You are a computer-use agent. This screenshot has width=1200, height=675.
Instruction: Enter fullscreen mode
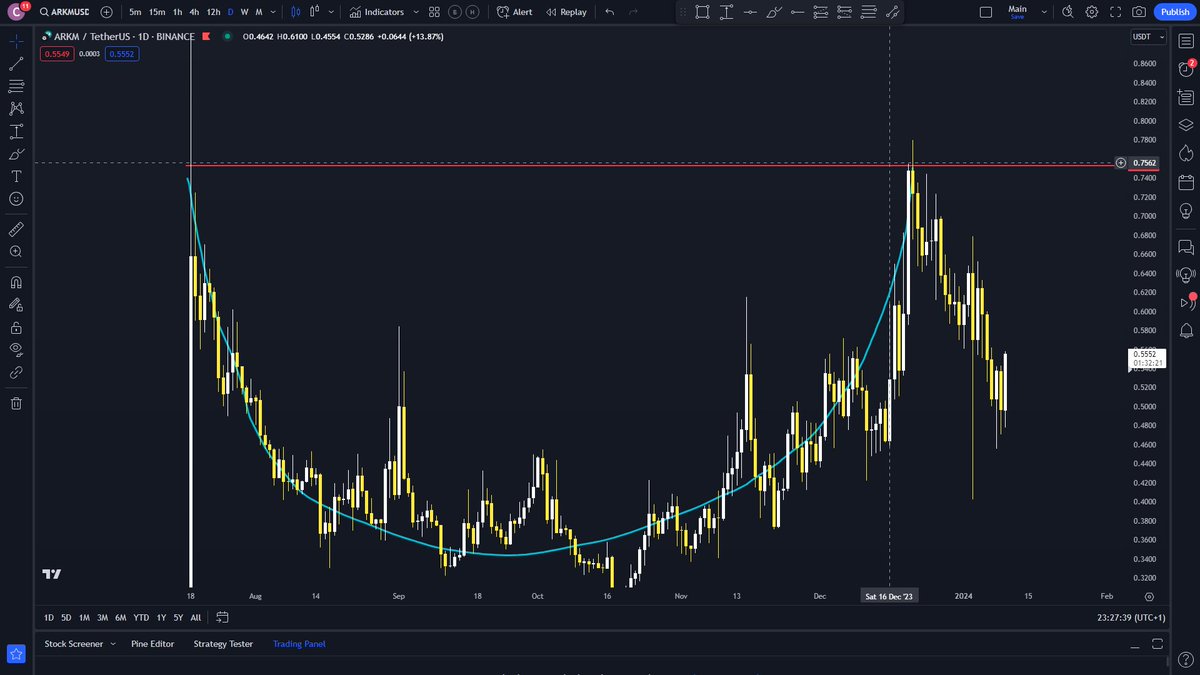click(x=1115, y=12)
